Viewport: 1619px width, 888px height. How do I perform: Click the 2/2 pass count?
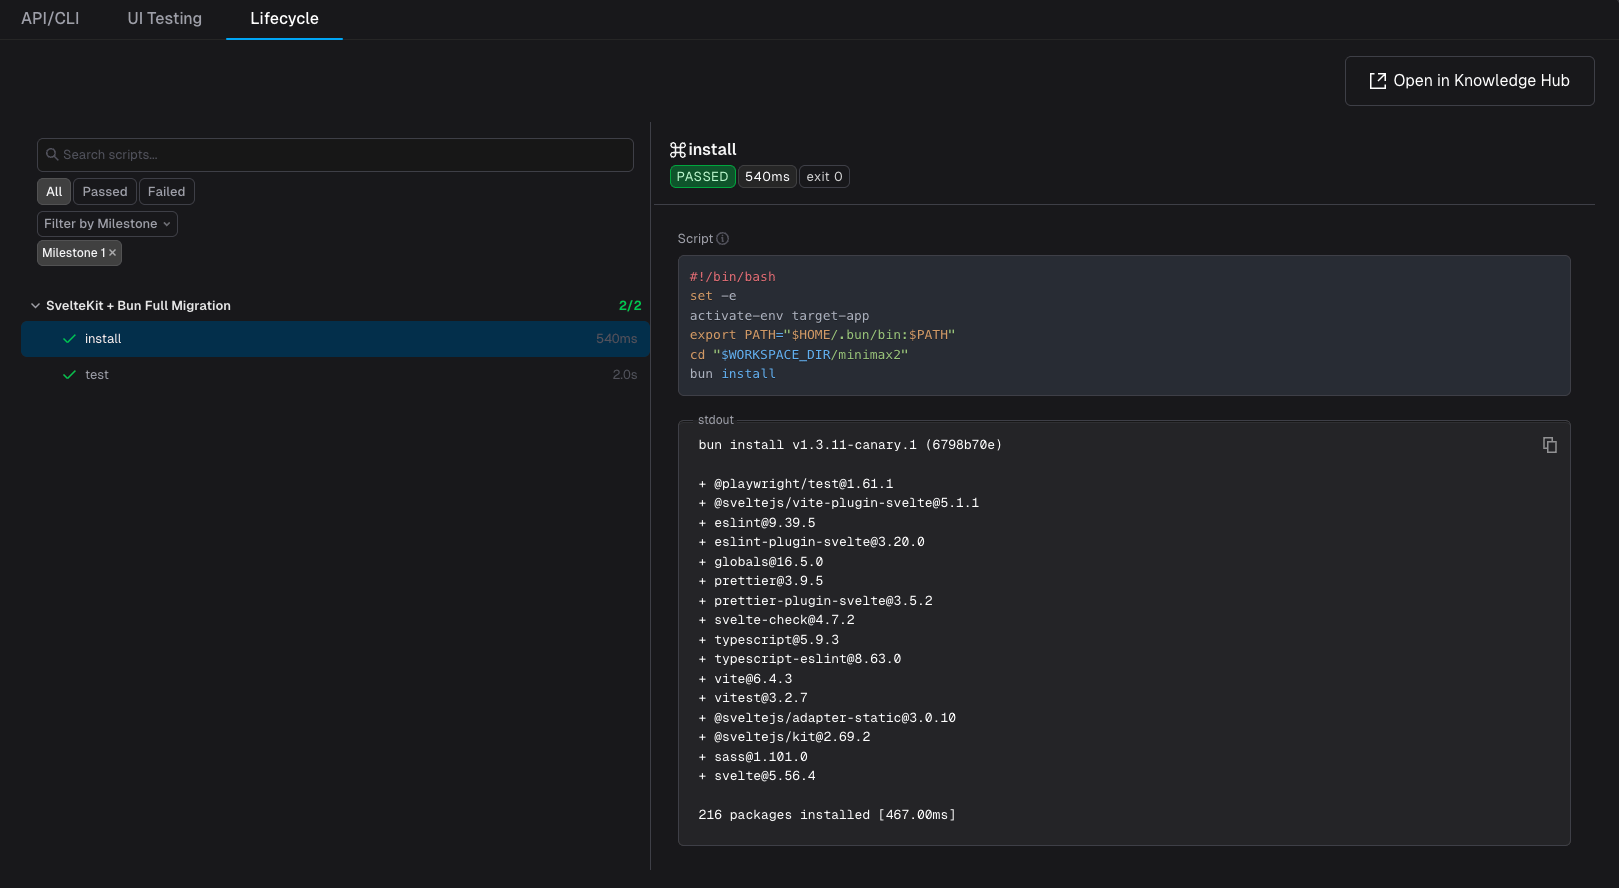tap(630, 306)
